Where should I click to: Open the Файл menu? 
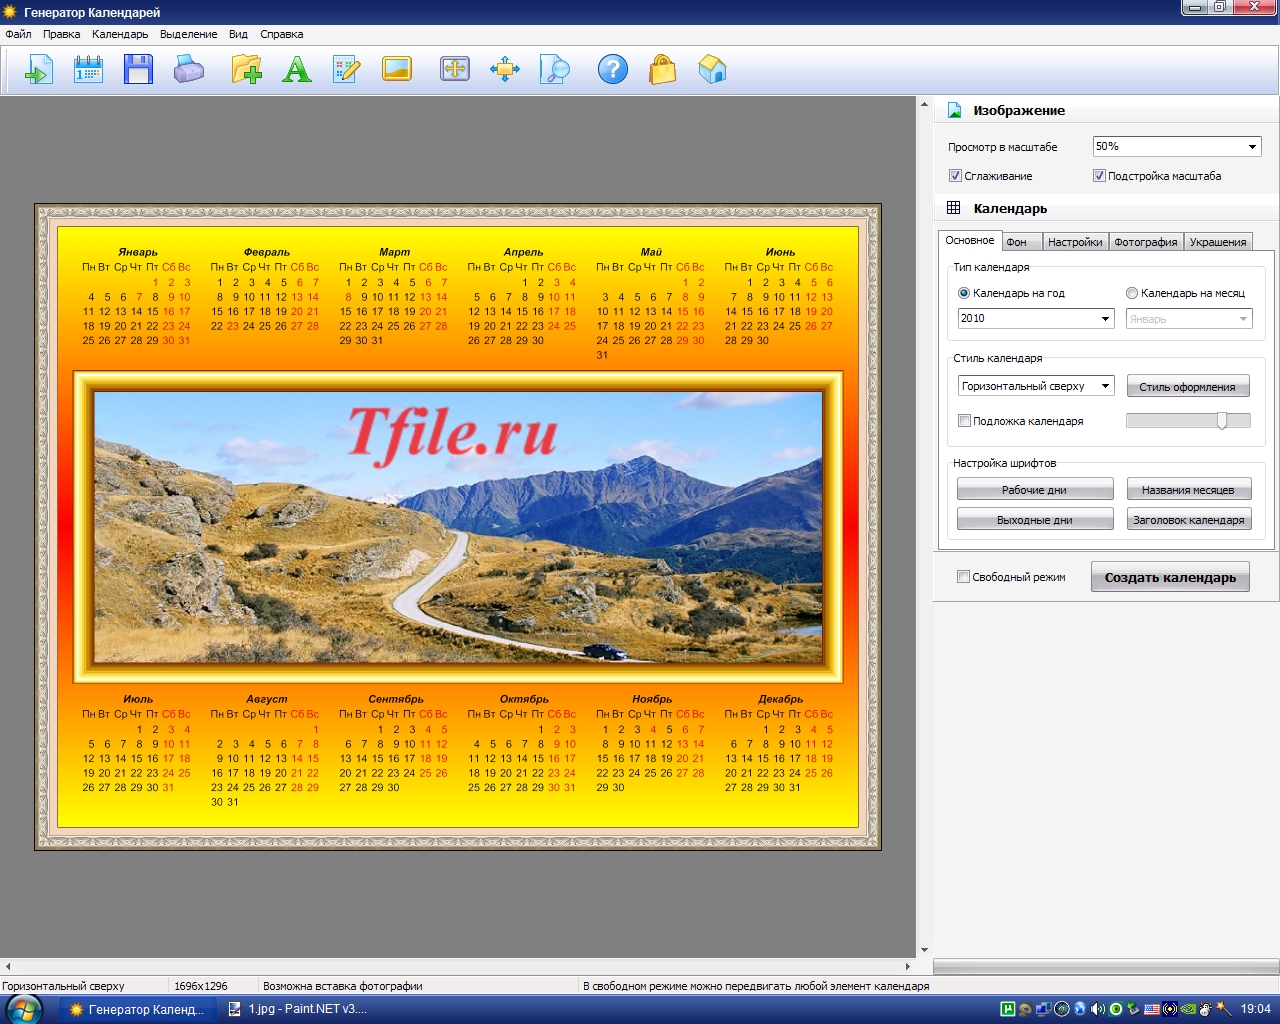pyautogui.click(x=18, y=34)
